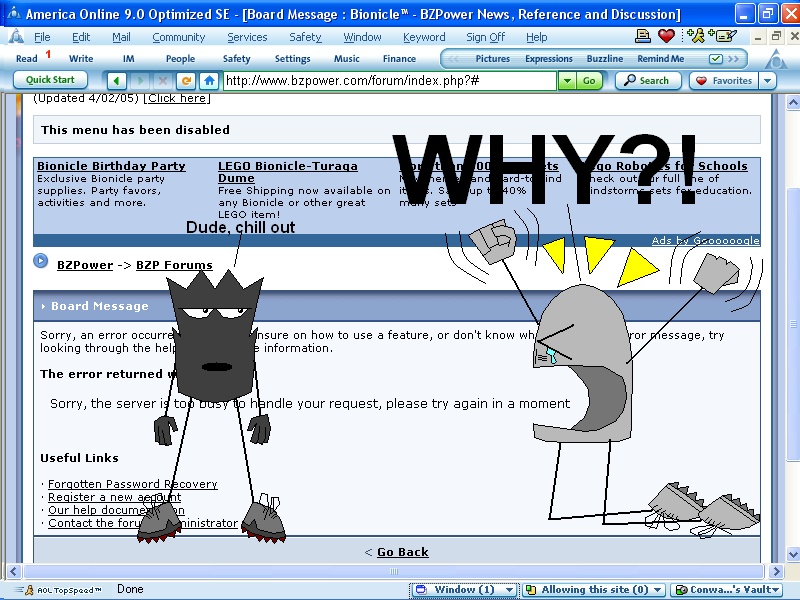Open Allowing this site pop-up dropdown
The image size is (800, 600).
pyautogui.click(x=658, y=590)
